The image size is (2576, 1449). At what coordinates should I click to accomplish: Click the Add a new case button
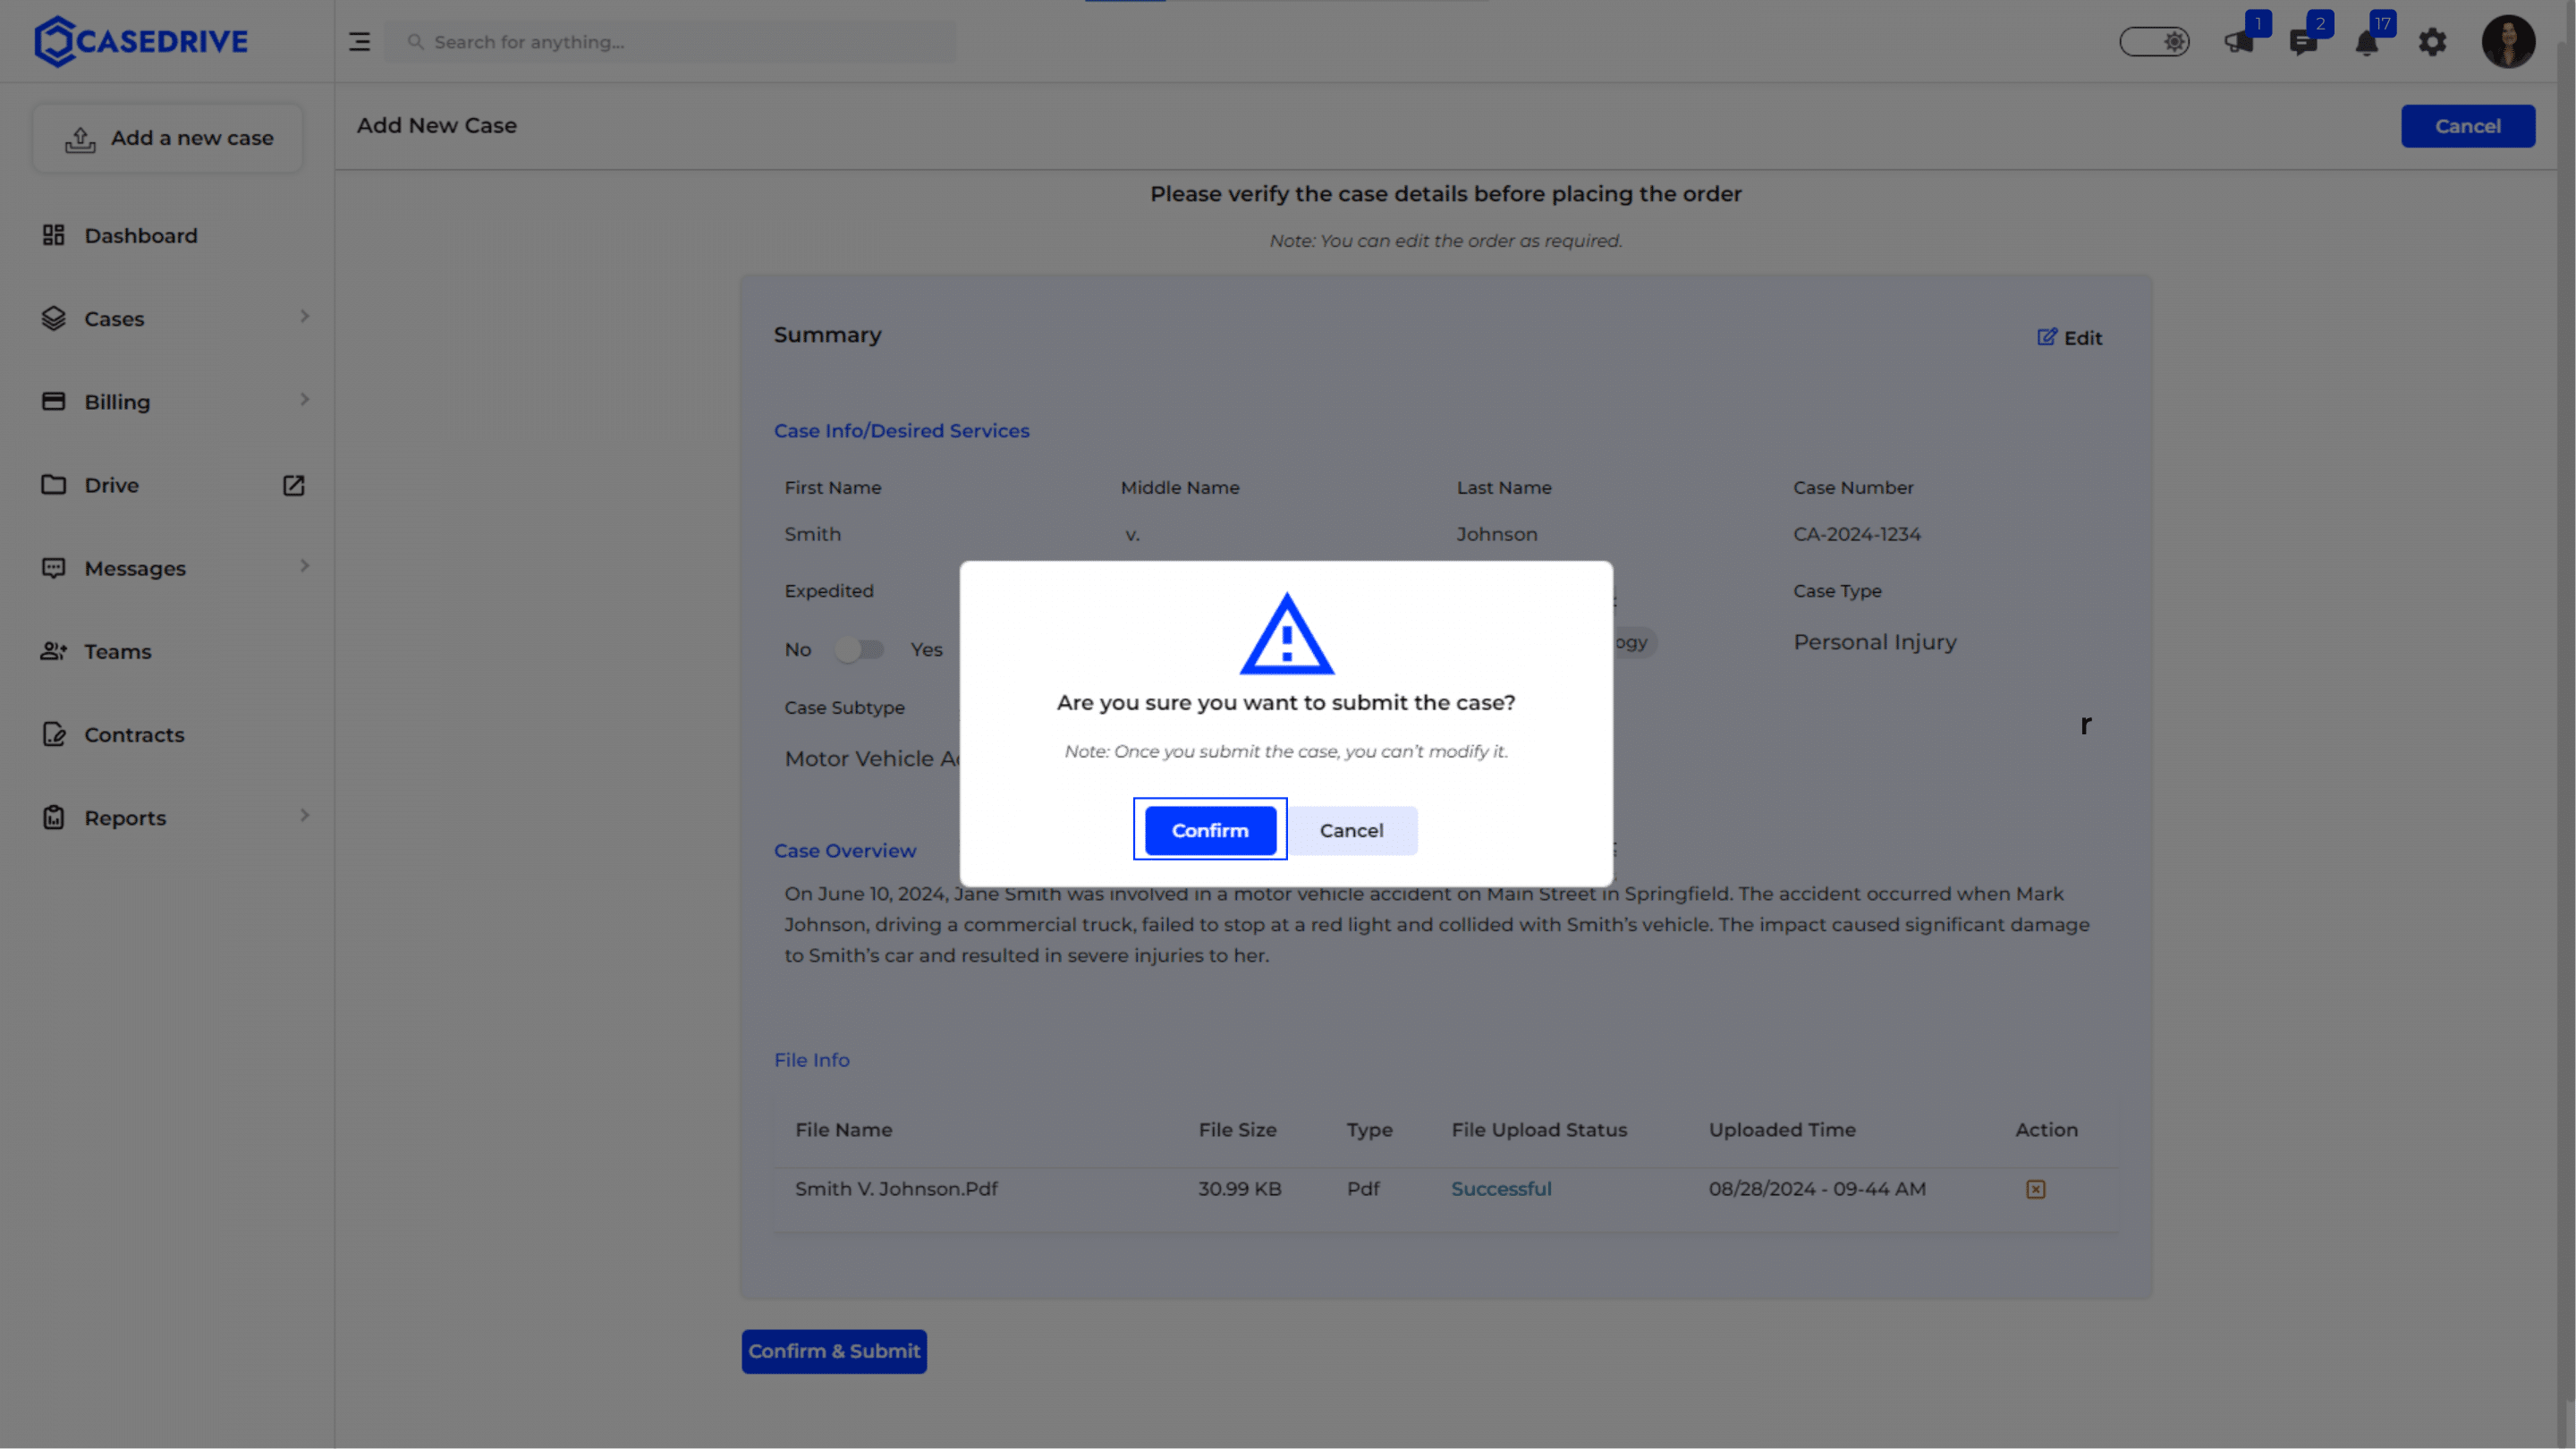(x=168, y=138)
